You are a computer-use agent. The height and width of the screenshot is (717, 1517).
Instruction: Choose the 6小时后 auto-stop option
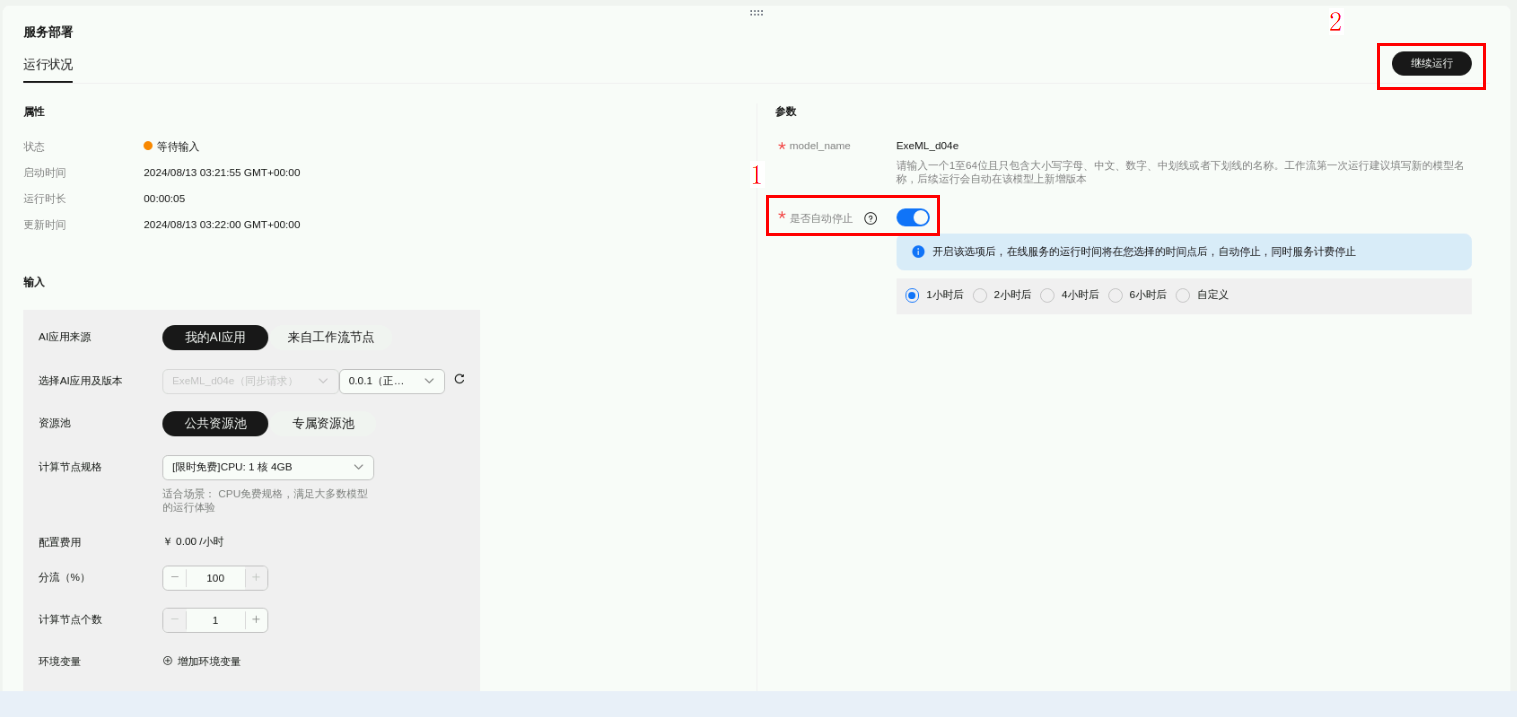[1115, 295]
